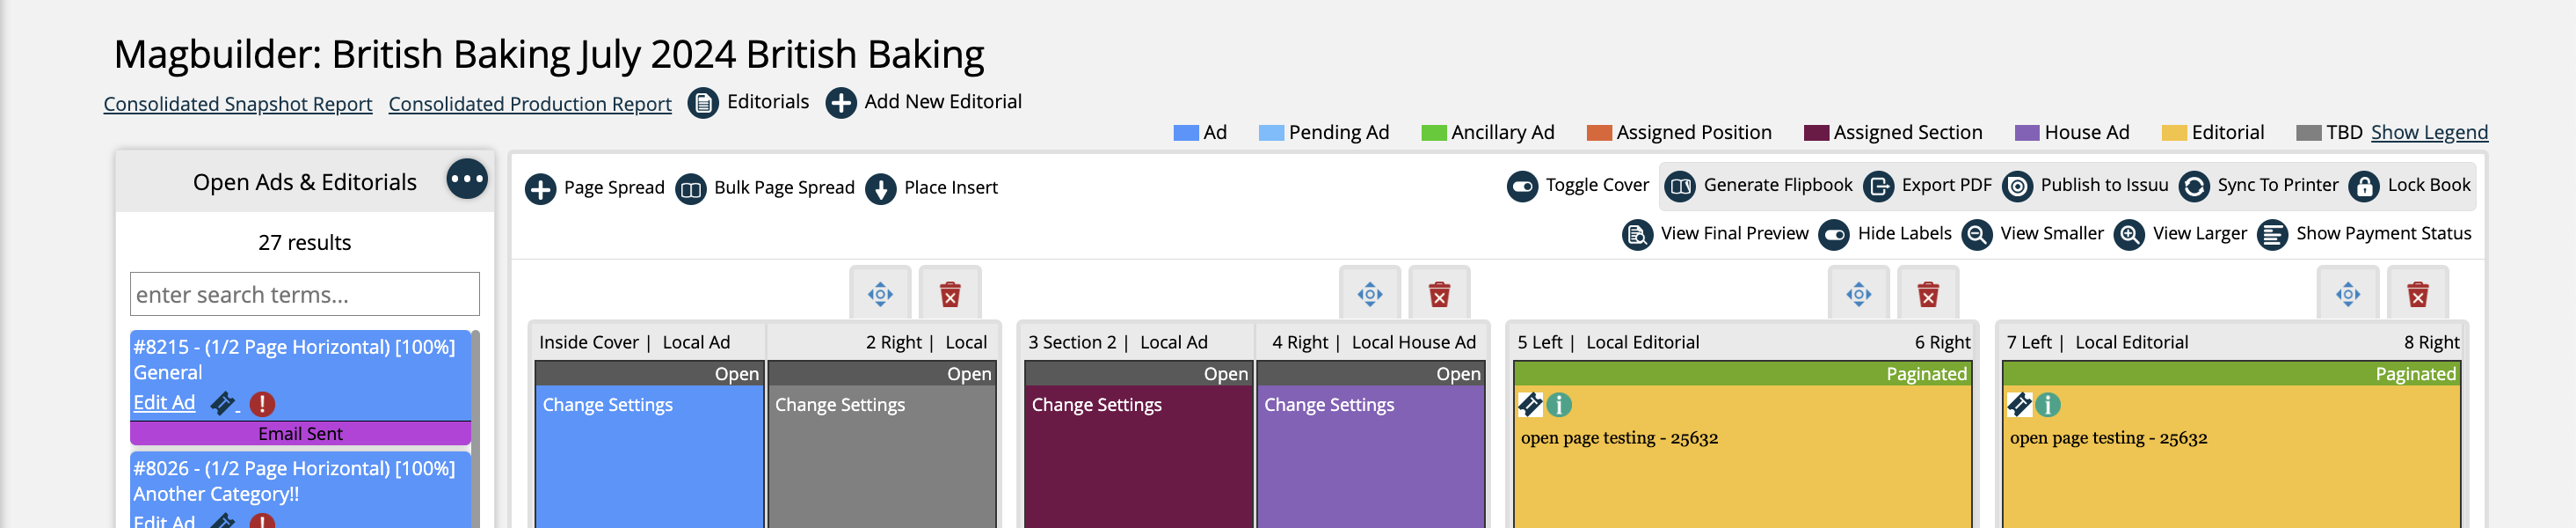Click the ticket icon on page 7 editorial

pyautogui.click(x=2019, y=404)
